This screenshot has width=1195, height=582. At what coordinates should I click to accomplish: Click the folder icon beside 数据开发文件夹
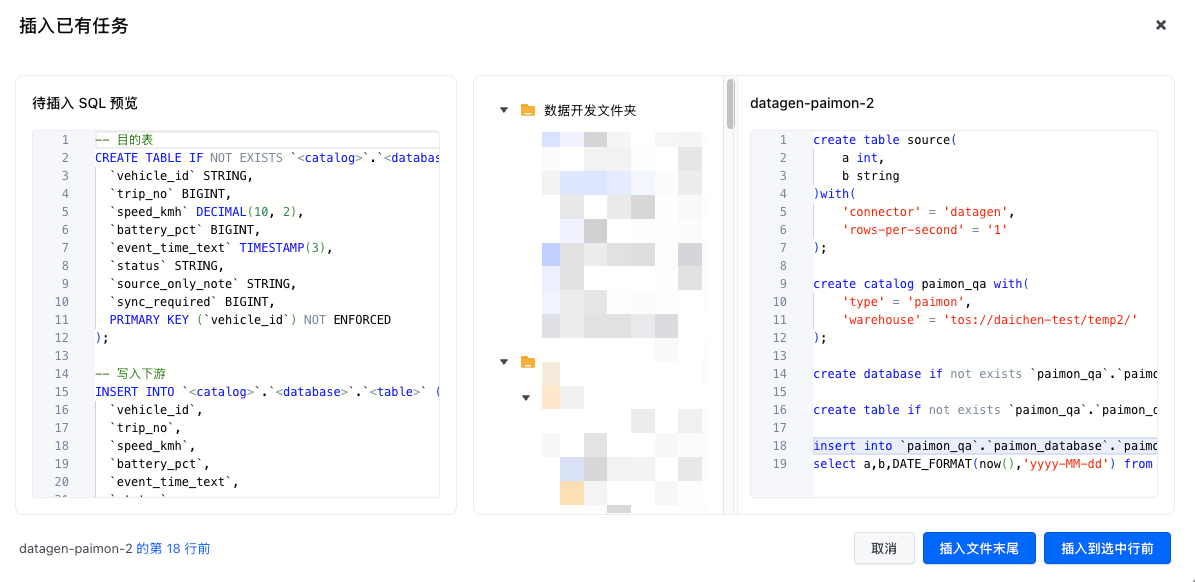(x=527, y=110)
